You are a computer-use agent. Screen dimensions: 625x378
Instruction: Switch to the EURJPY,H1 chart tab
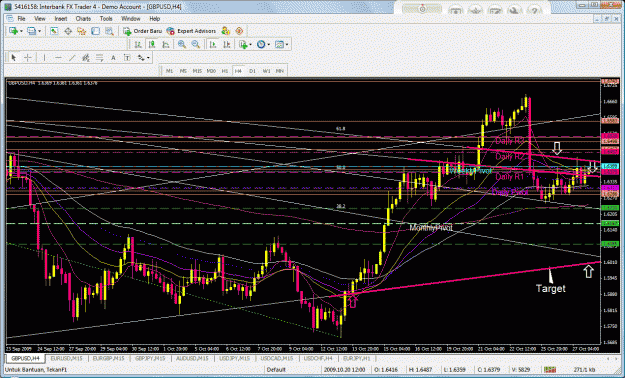pos(357,358)
